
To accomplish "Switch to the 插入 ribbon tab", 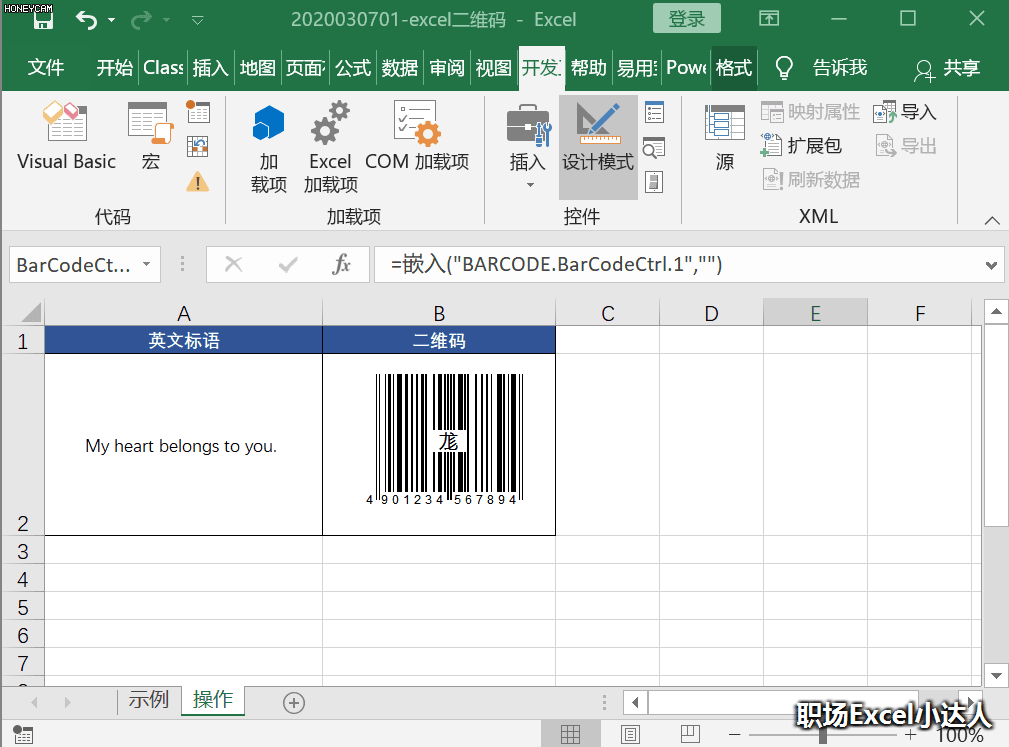I will [210, 67].
